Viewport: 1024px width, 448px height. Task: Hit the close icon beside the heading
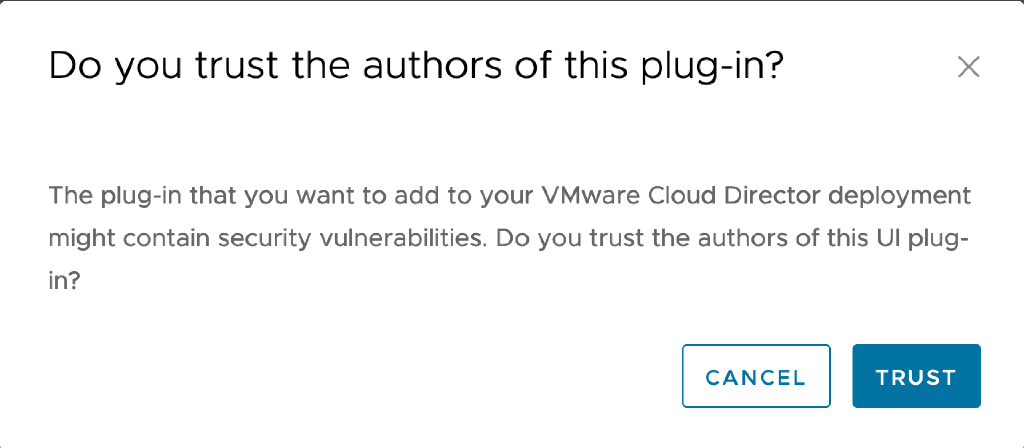[x=968, y=67]
